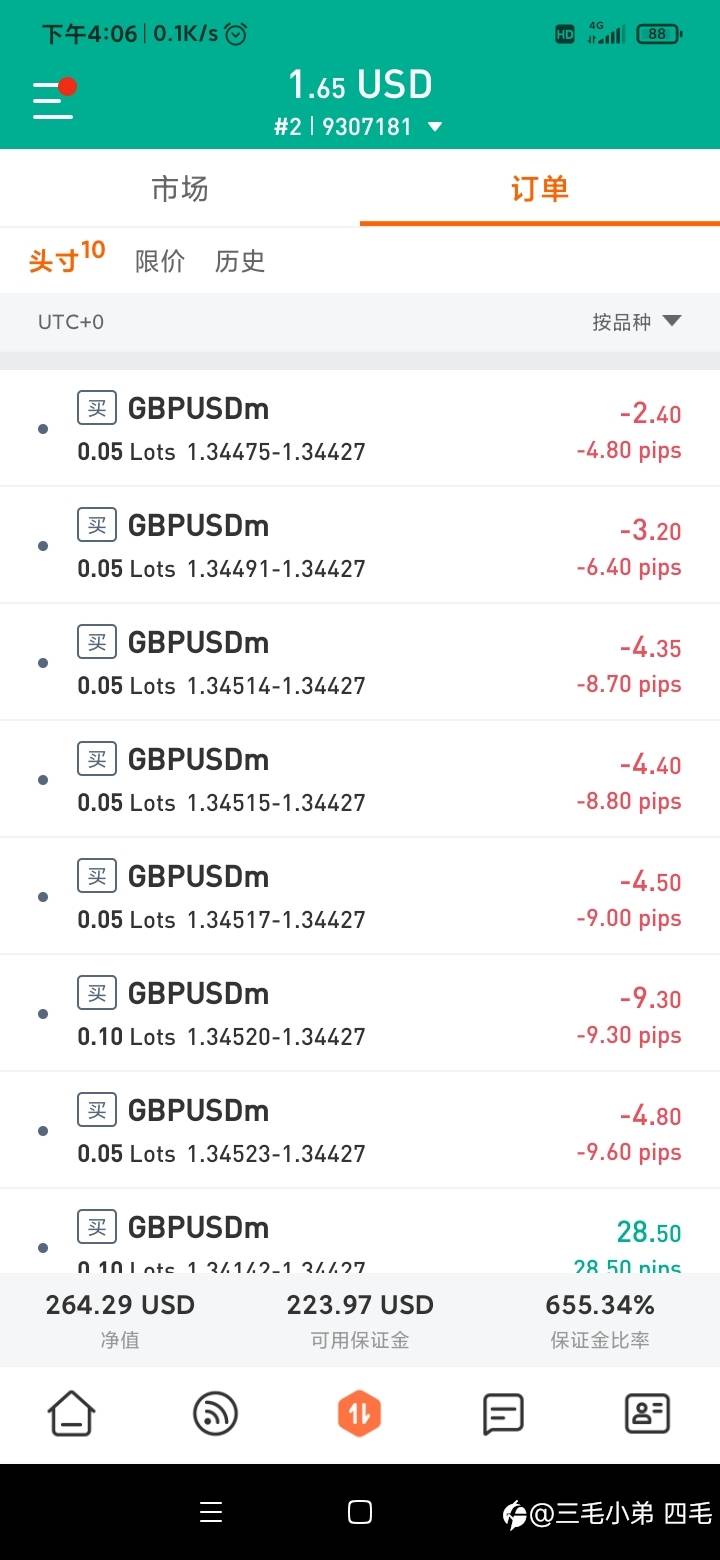Open the hamburger side menu
The height and width of the screenshot is (1560, 720).
[53, 100]
